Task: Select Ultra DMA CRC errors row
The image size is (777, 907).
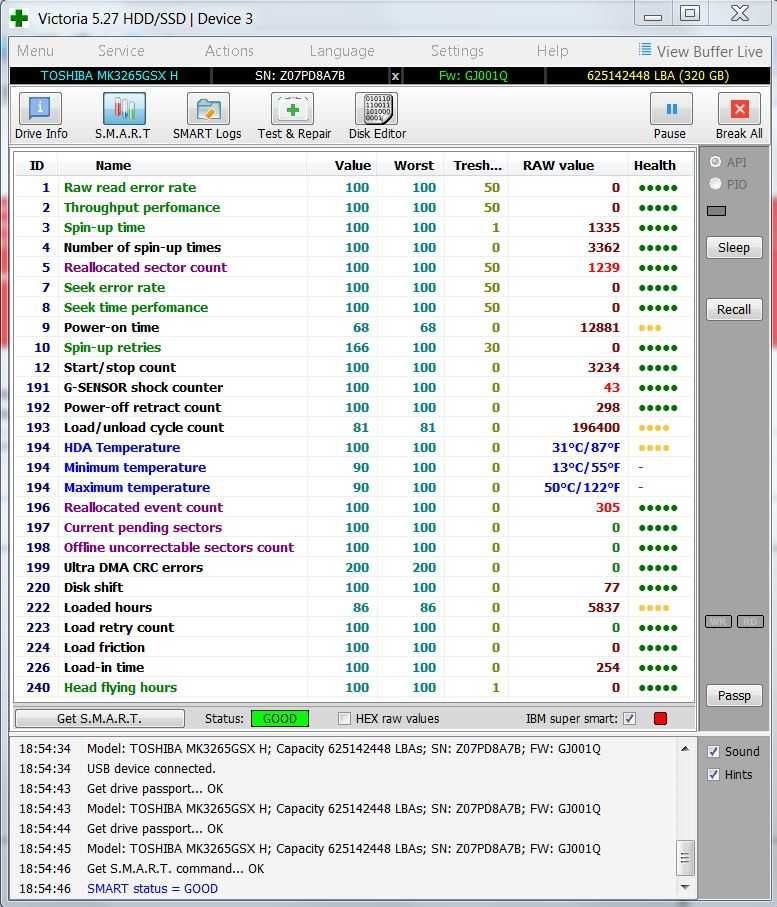Action: pos(353,567)
